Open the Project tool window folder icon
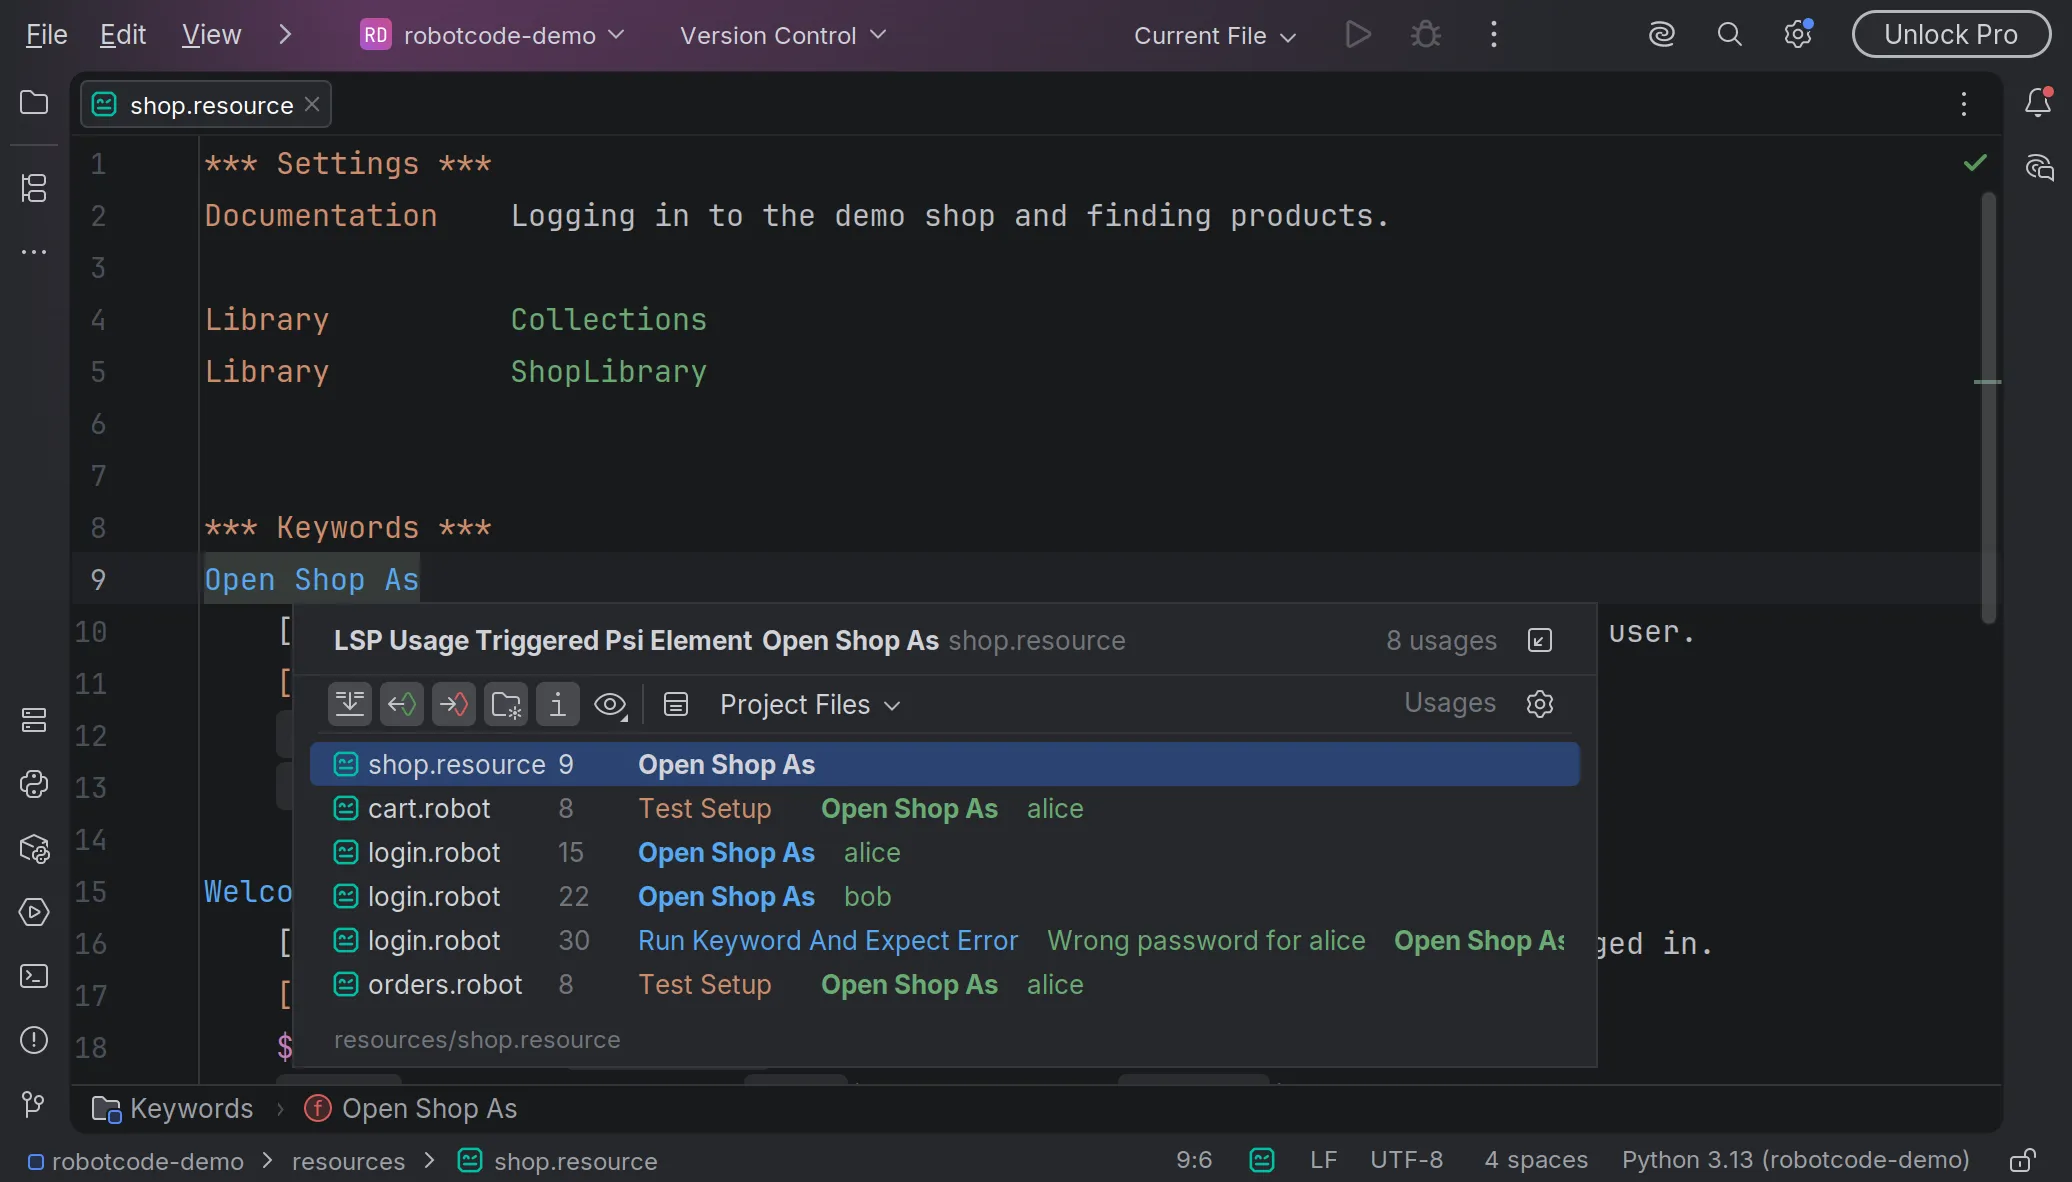The image size is (2072, 1182). pos(34,103)
